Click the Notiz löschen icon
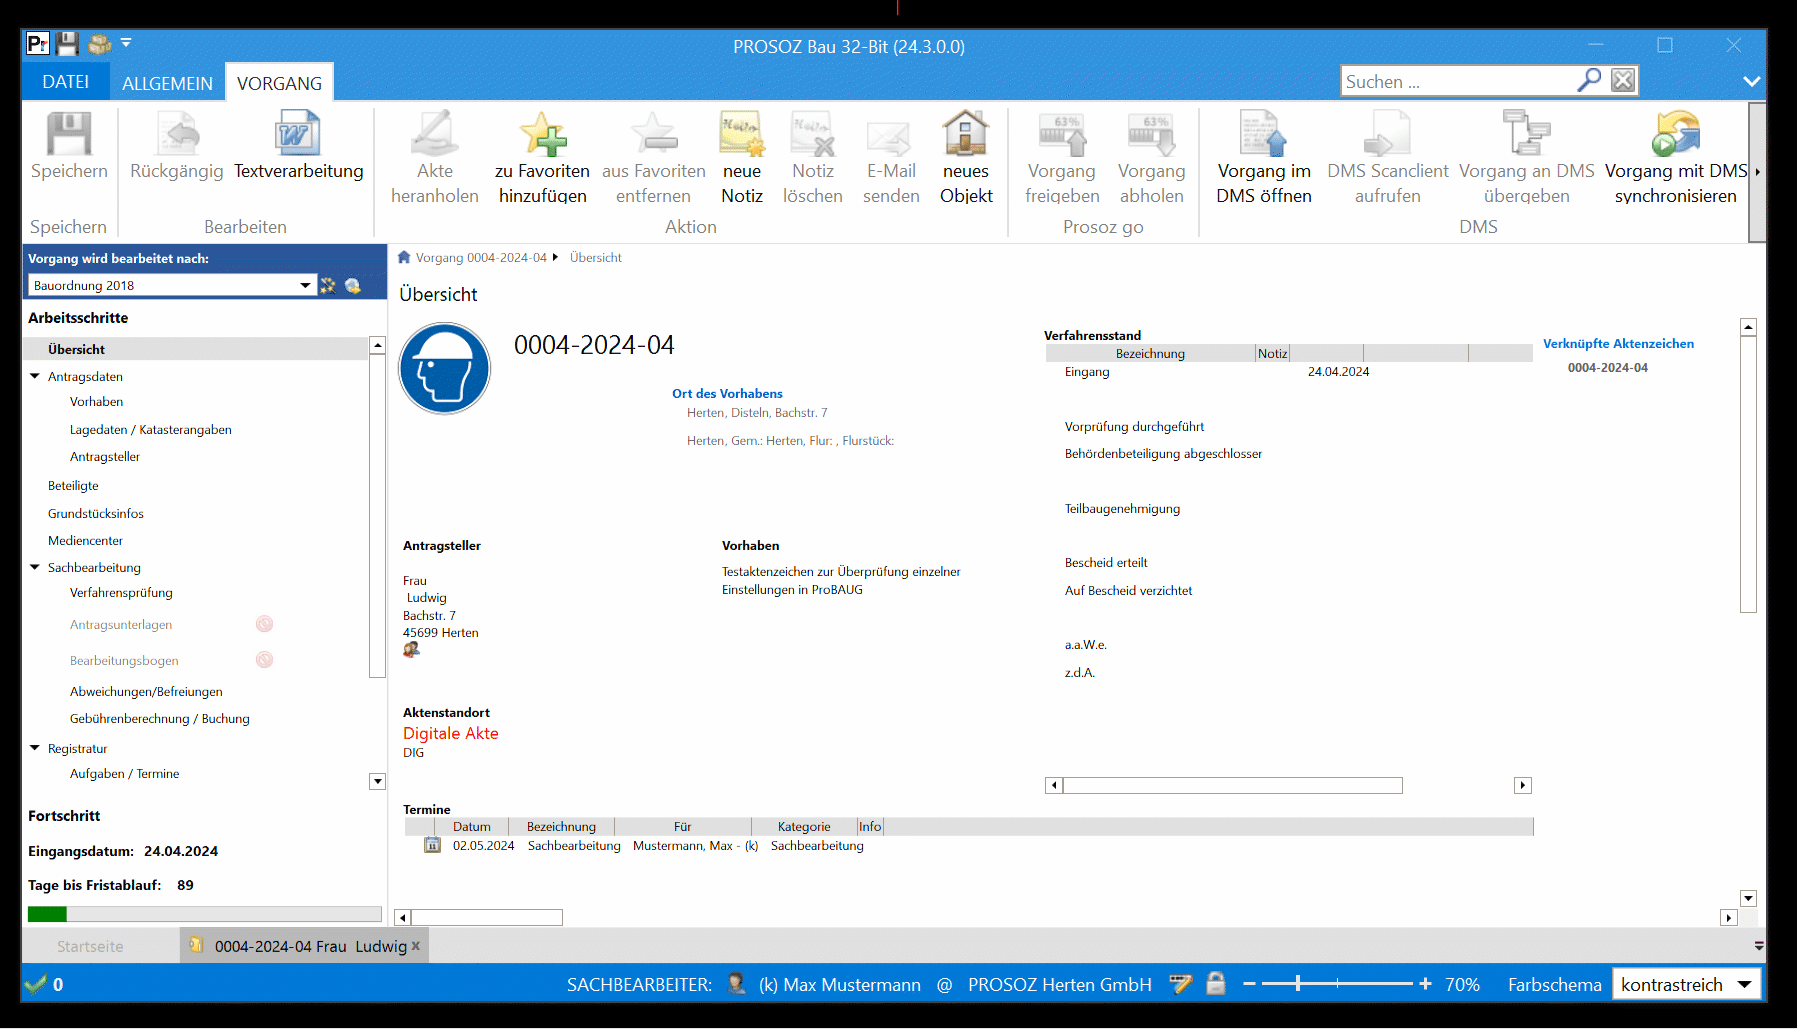The height and width of the screenshot is (1029, 1797). pos(813,134)
